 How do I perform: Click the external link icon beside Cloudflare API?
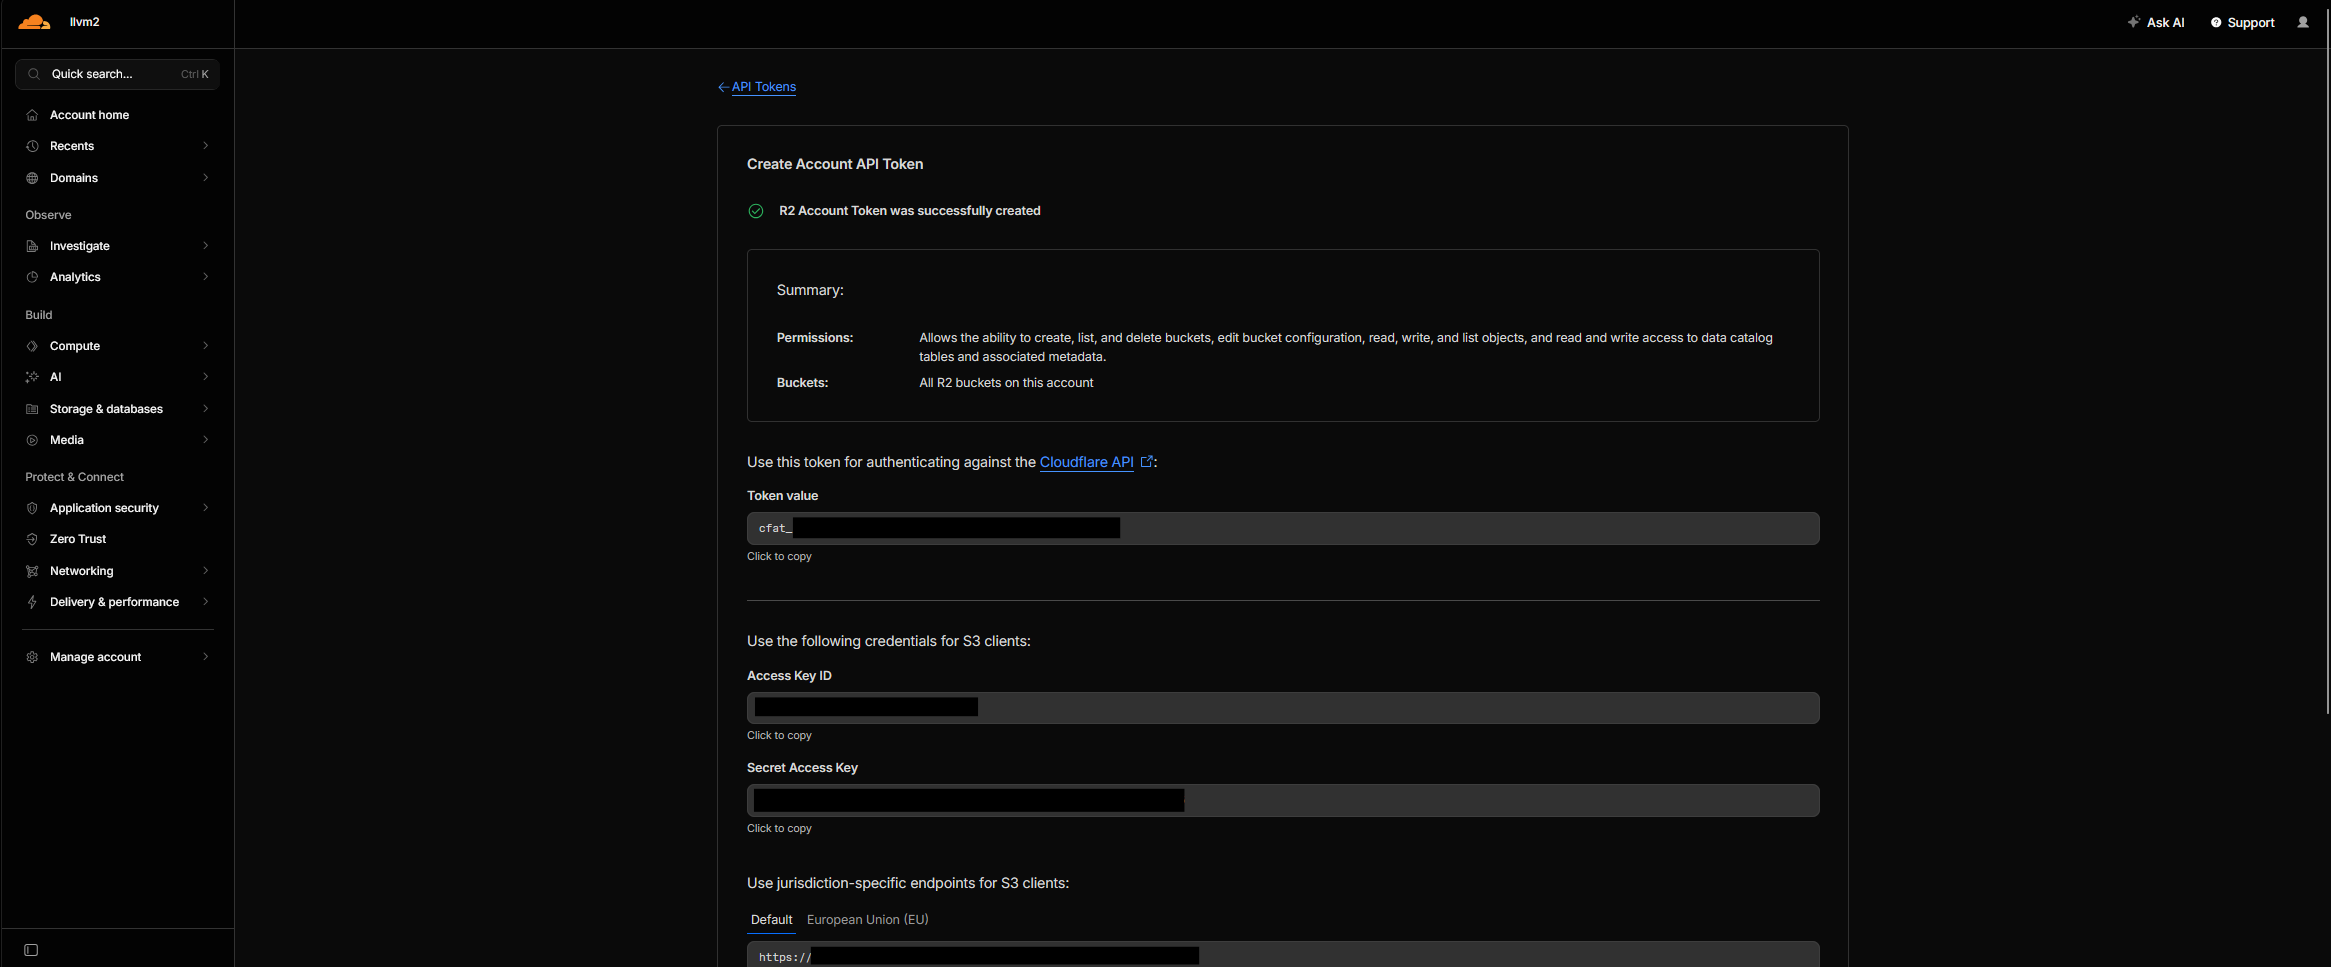coord(1147,461)
